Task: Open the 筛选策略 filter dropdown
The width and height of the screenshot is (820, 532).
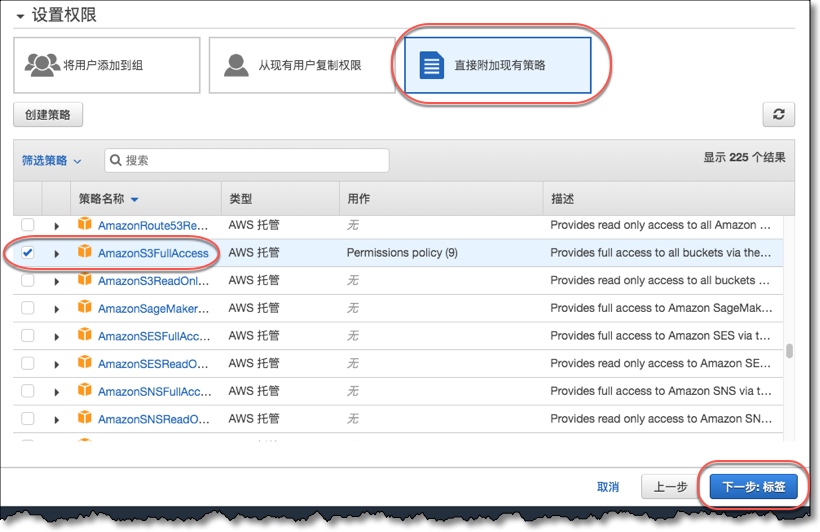Action: (x=51, y=161)
